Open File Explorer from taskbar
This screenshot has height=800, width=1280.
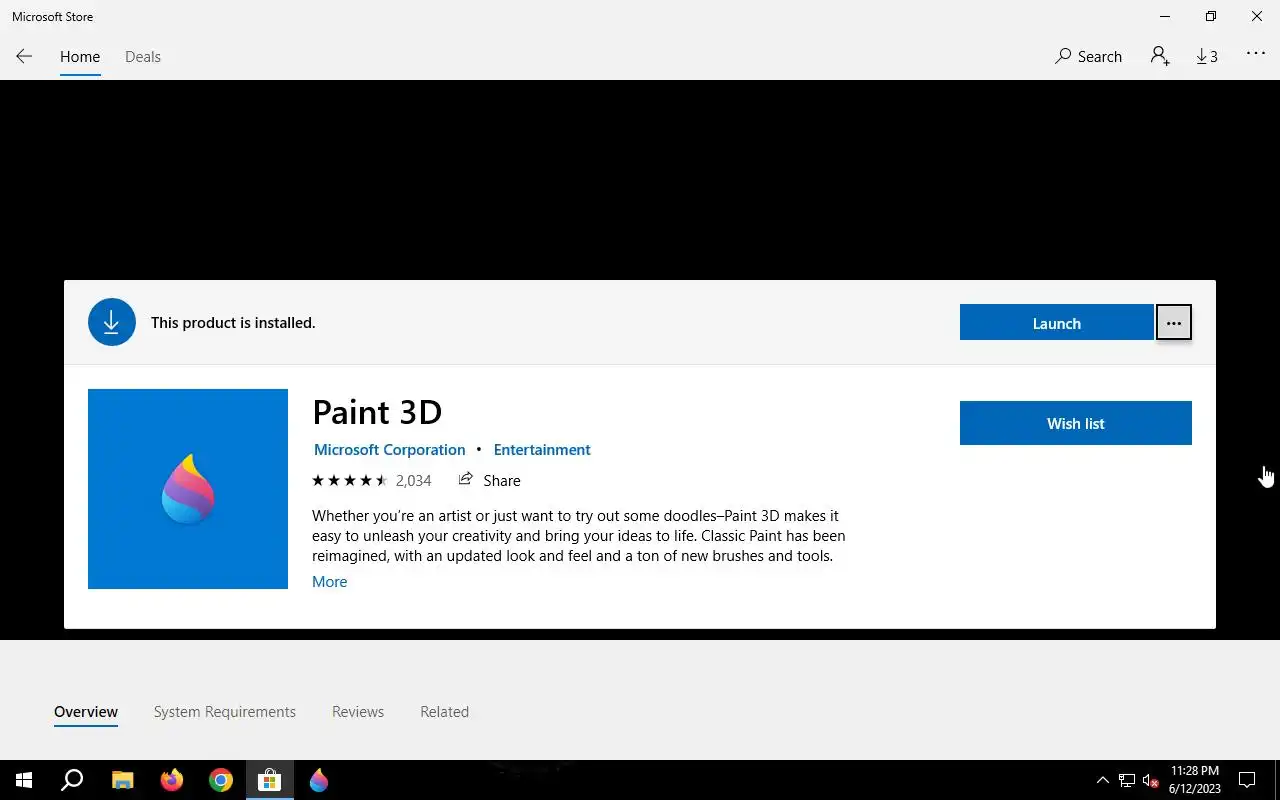pos(122,780)
